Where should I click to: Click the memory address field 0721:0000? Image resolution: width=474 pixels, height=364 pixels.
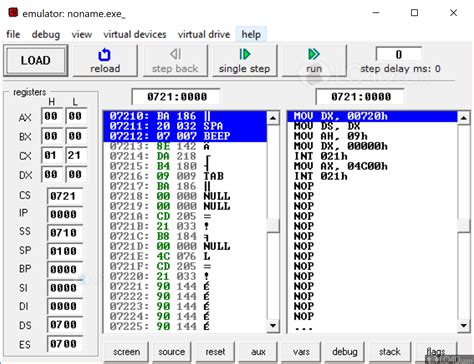176,97
